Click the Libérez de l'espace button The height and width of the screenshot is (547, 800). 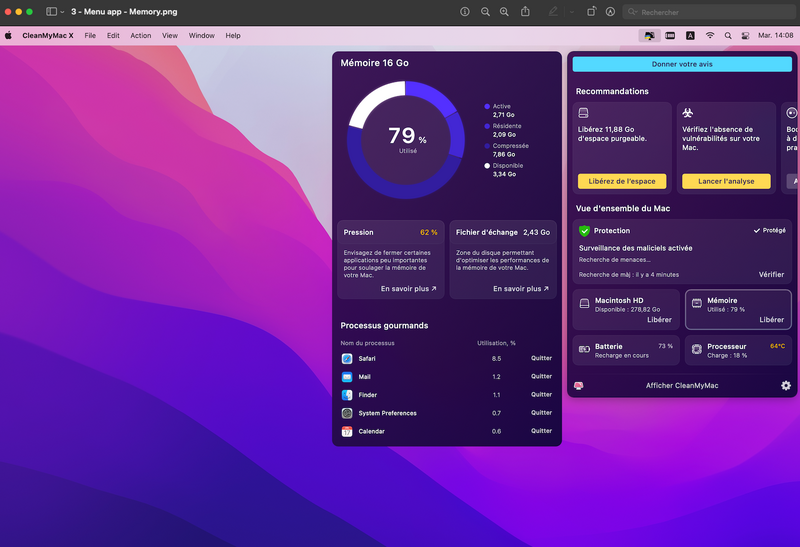tap(621, 181)
